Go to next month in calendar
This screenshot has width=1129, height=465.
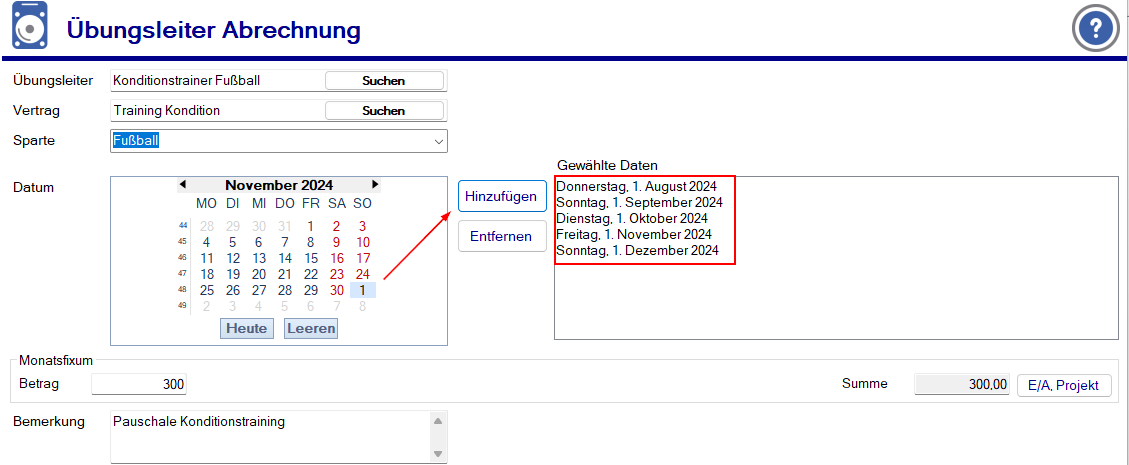[375, 185]
